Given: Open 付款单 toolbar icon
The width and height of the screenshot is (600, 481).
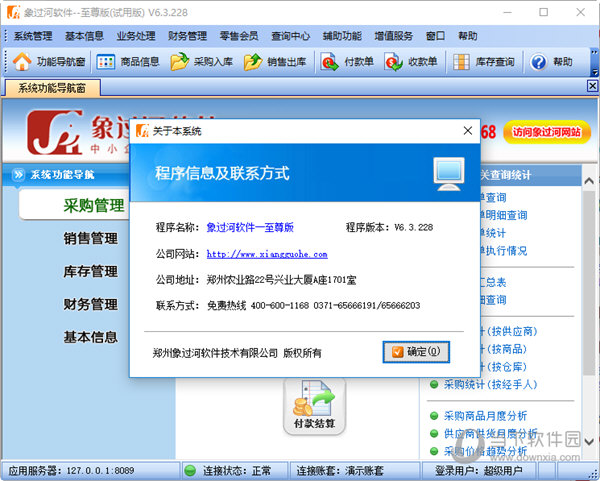Looking at the screenshot, I should 329,62.
